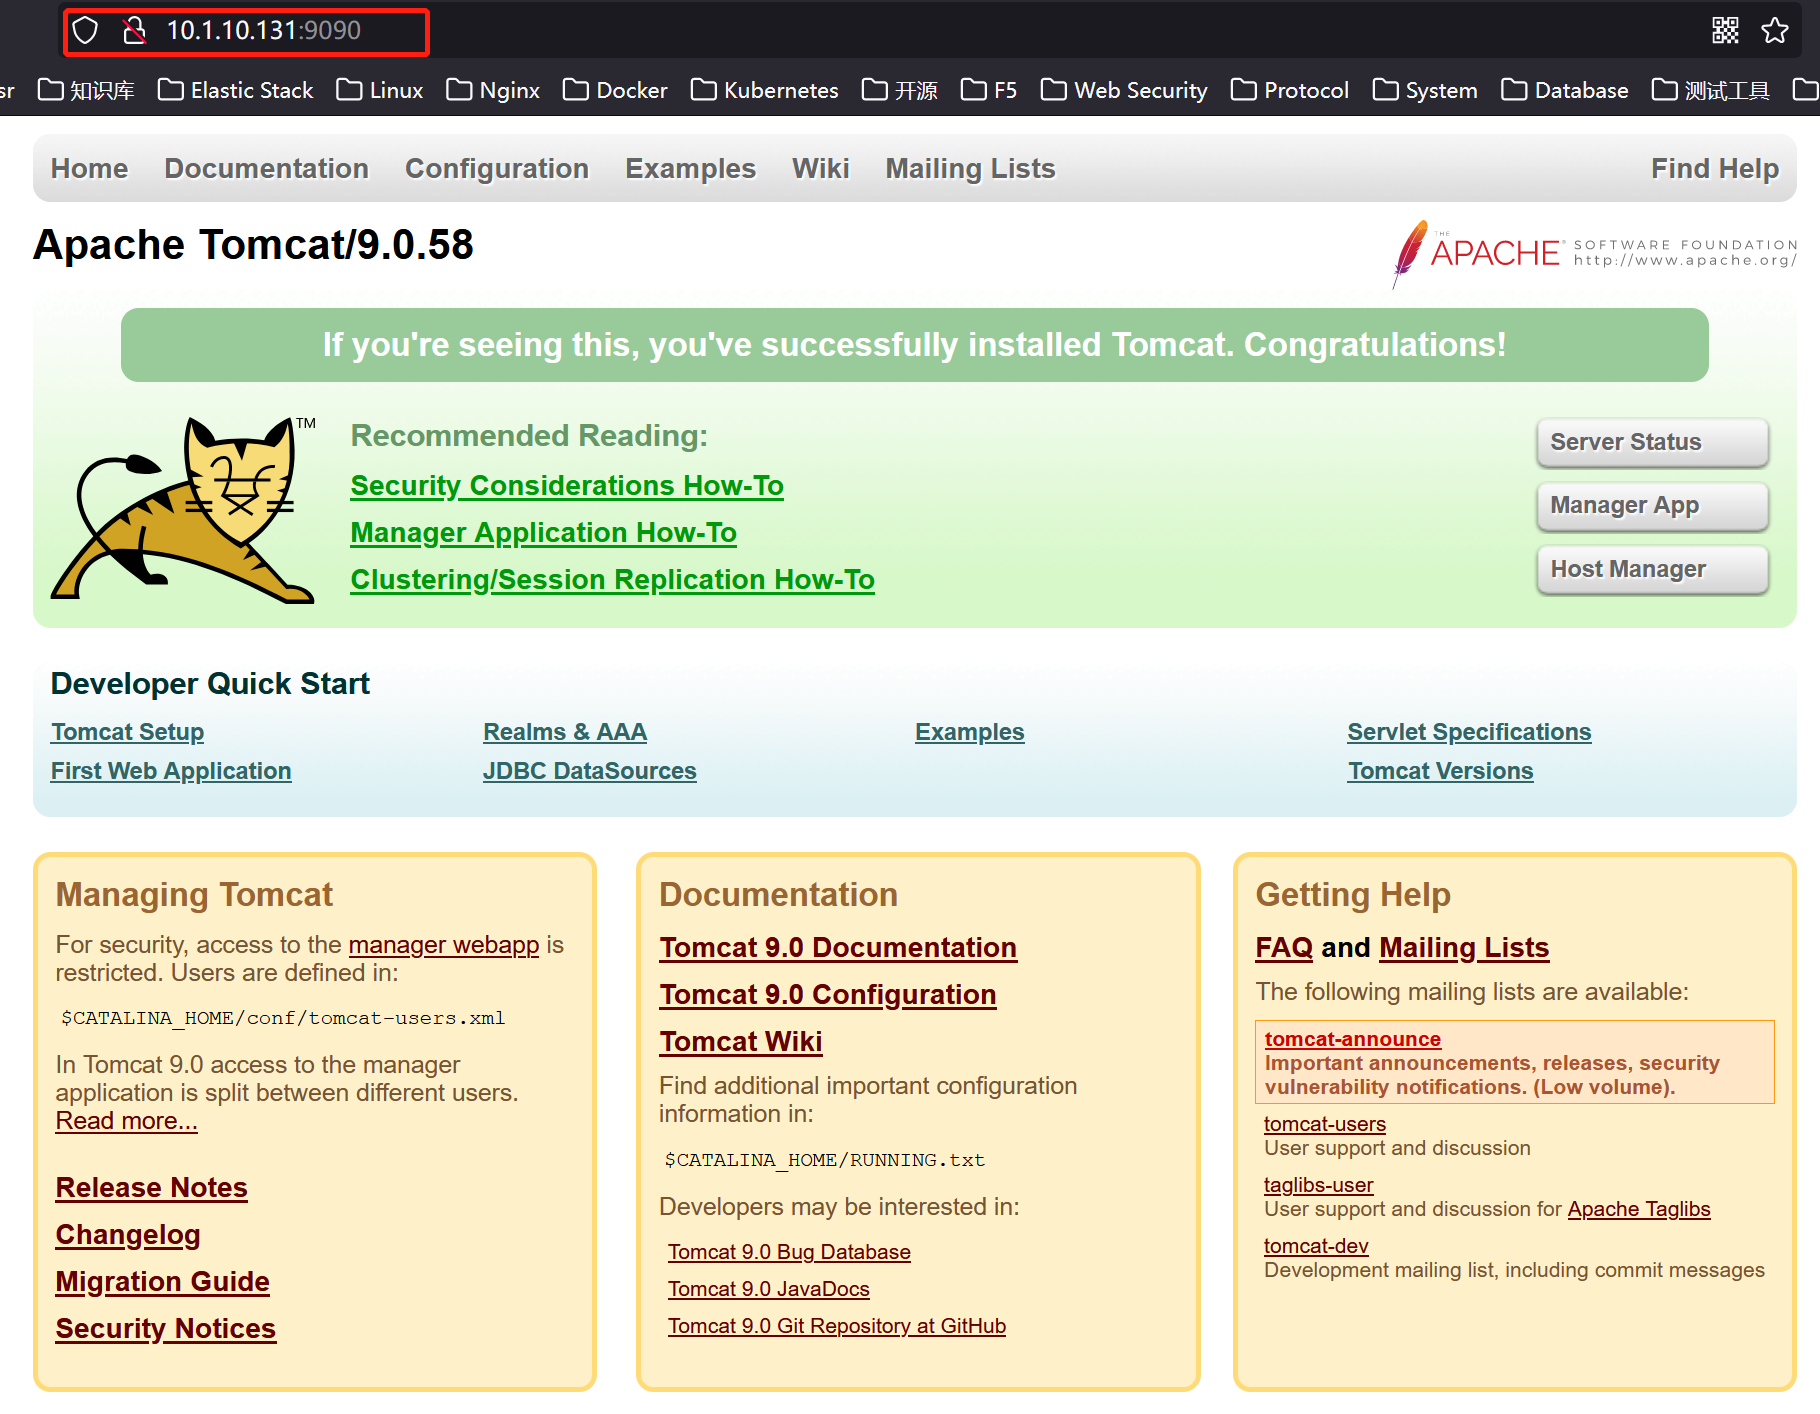Screen dimensions: 1820x1414
Task: Open the 知识库 bookmarks folder
Action: (86, 90)
